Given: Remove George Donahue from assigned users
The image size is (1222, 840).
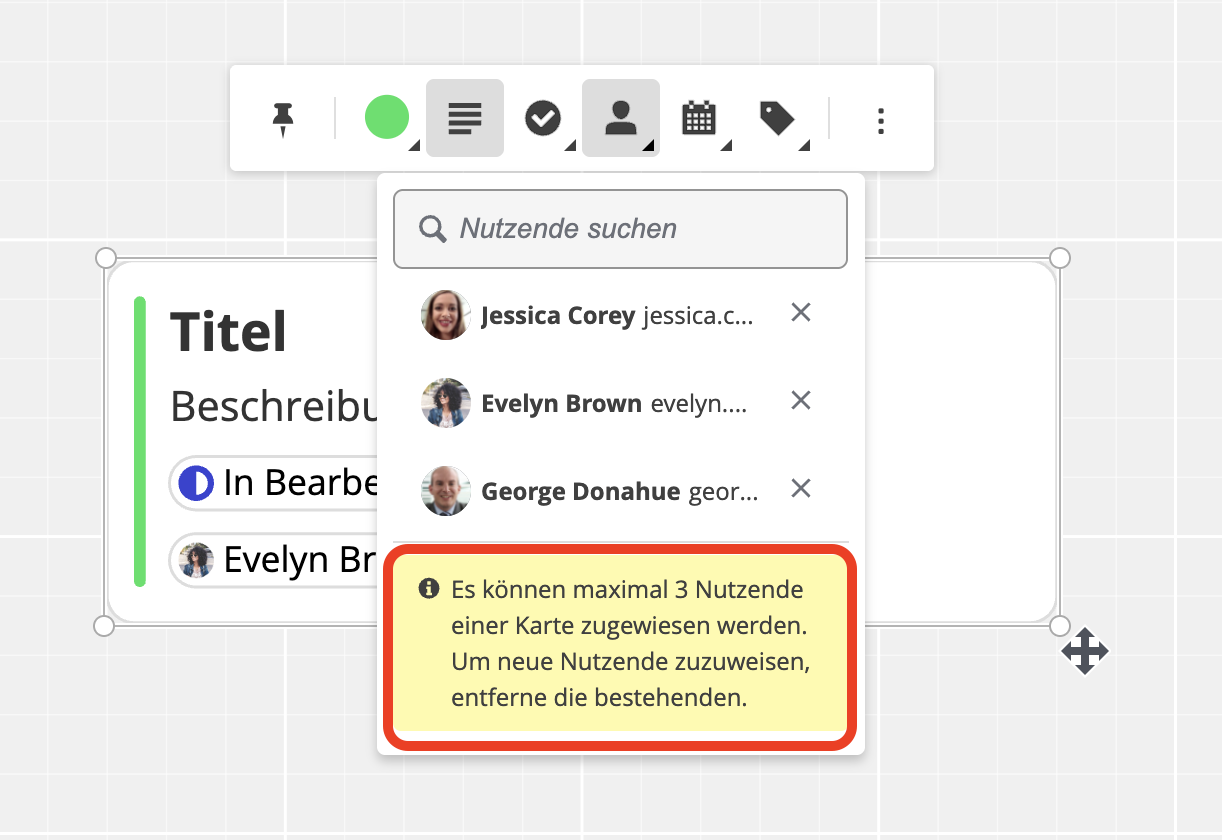Looking at the screenshot, I should (x=800, y=489).
